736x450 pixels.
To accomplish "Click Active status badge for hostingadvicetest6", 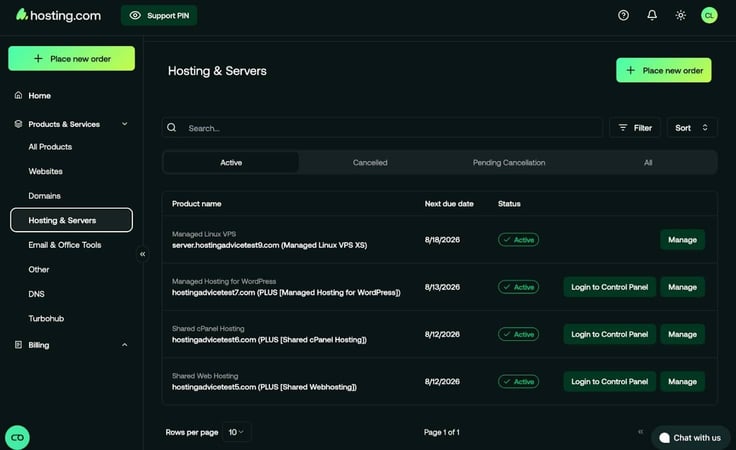I will [518, 335].
